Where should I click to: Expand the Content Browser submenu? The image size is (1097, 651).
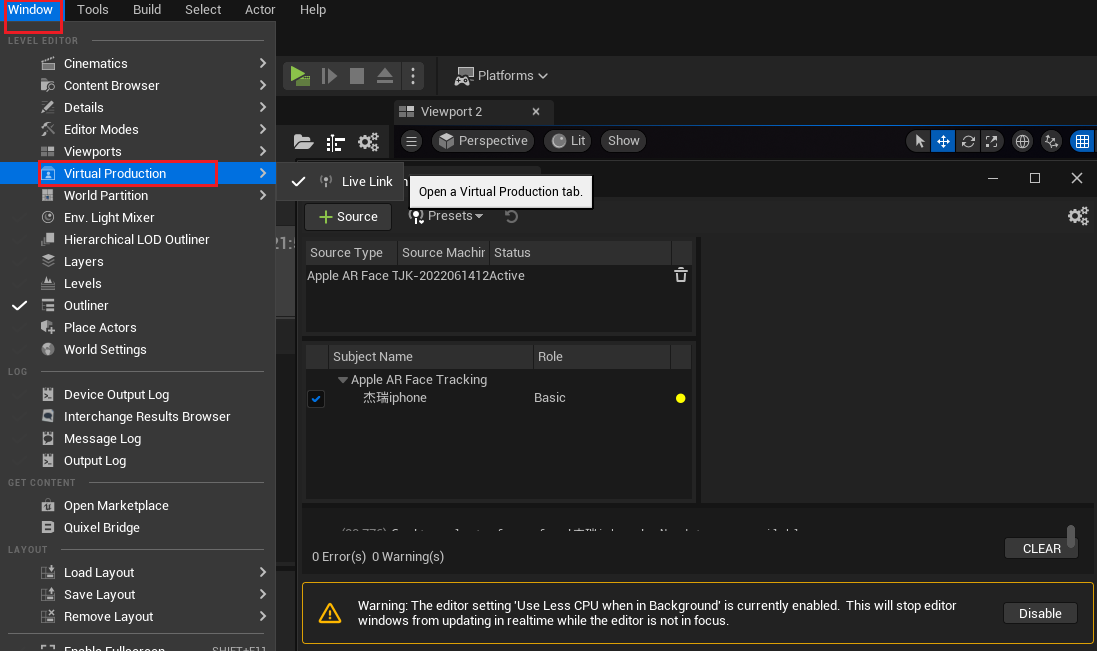138,85
